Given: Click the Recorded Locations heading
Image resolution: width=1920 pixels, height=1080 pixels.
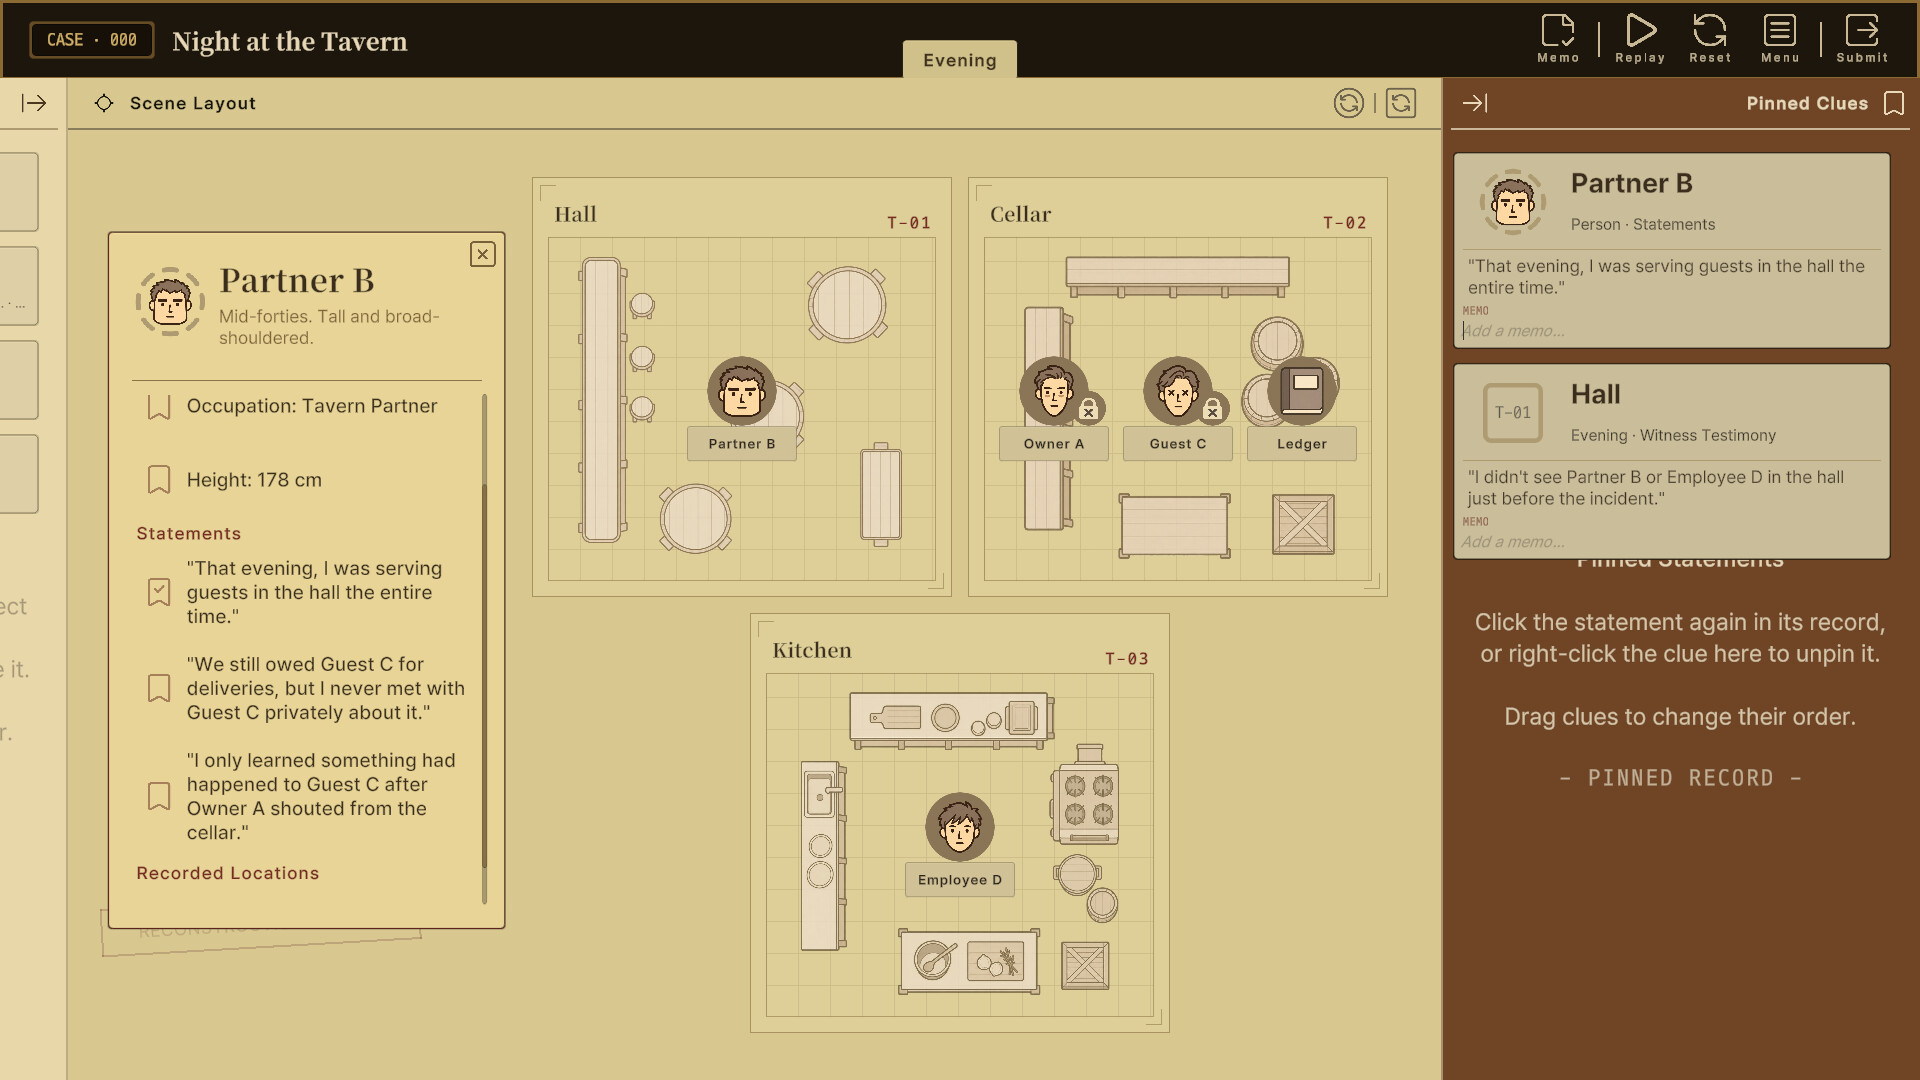Looking at the screenshot, I should (228, 873).
